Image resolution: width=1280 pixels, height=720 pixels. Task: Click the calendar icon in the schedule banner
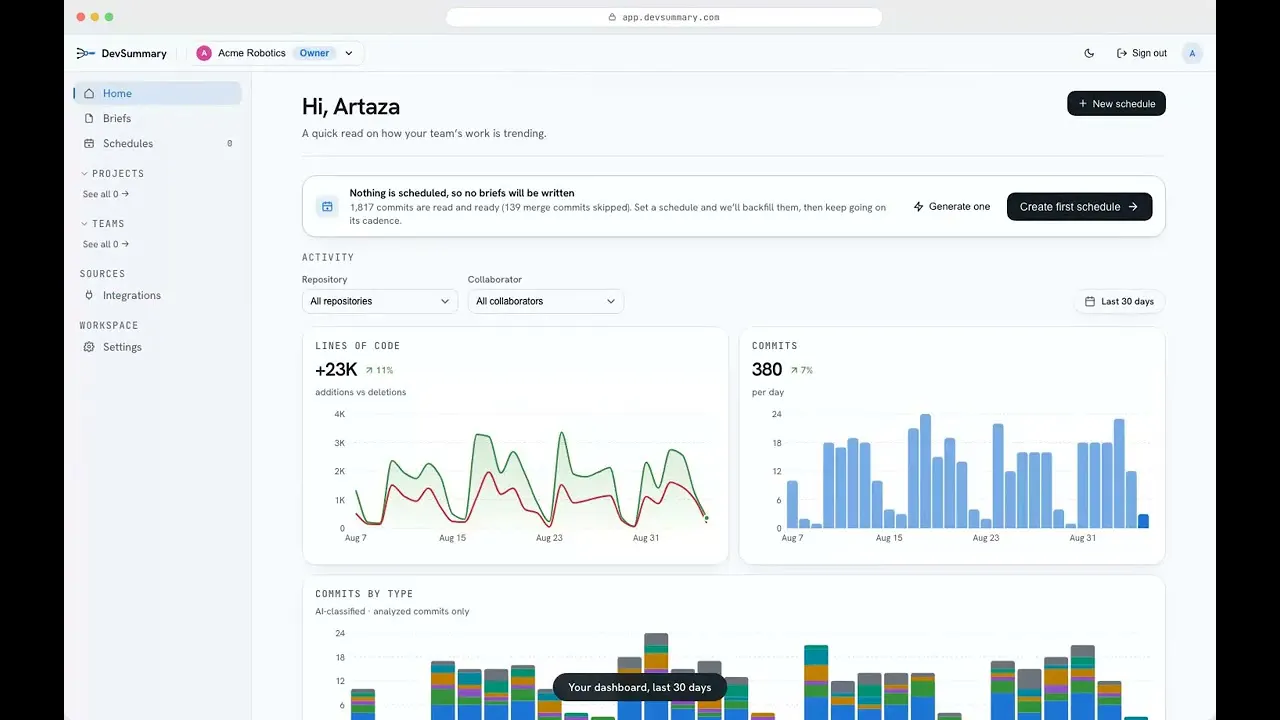click(x=327, y=206)
